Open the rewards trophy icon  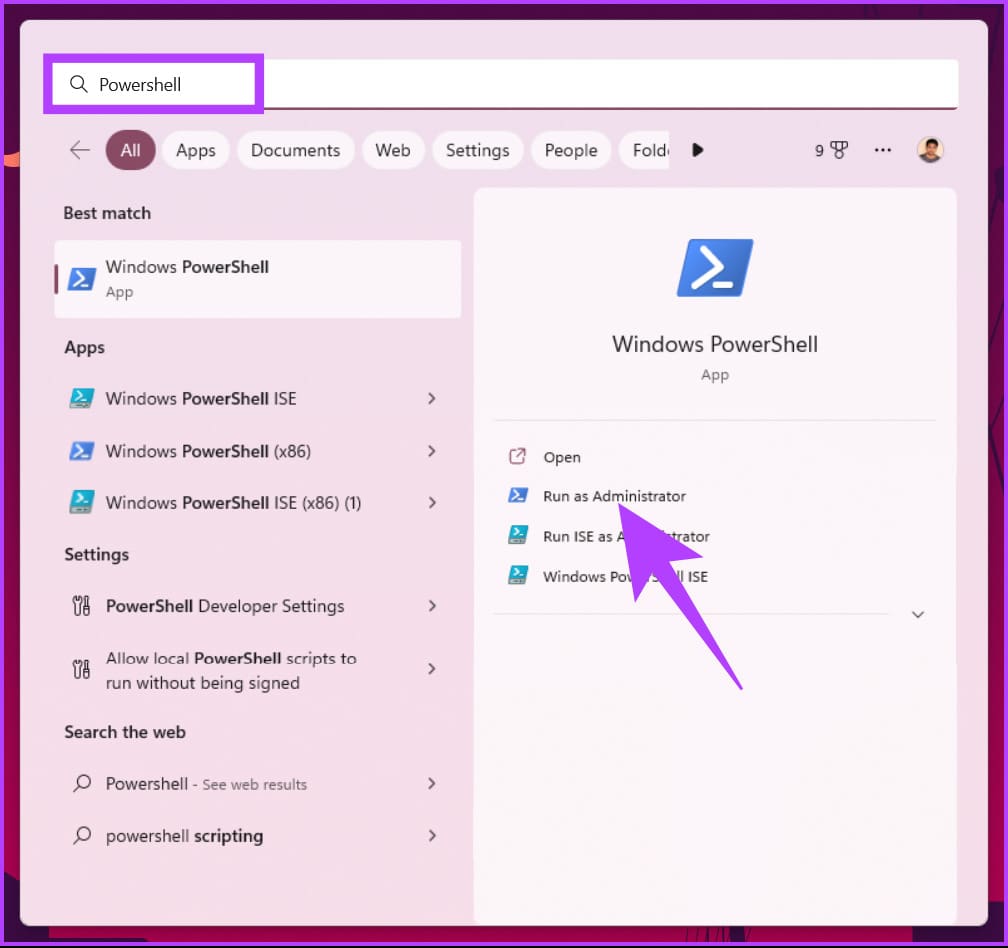pyautogui.click(x=839, y=150)
